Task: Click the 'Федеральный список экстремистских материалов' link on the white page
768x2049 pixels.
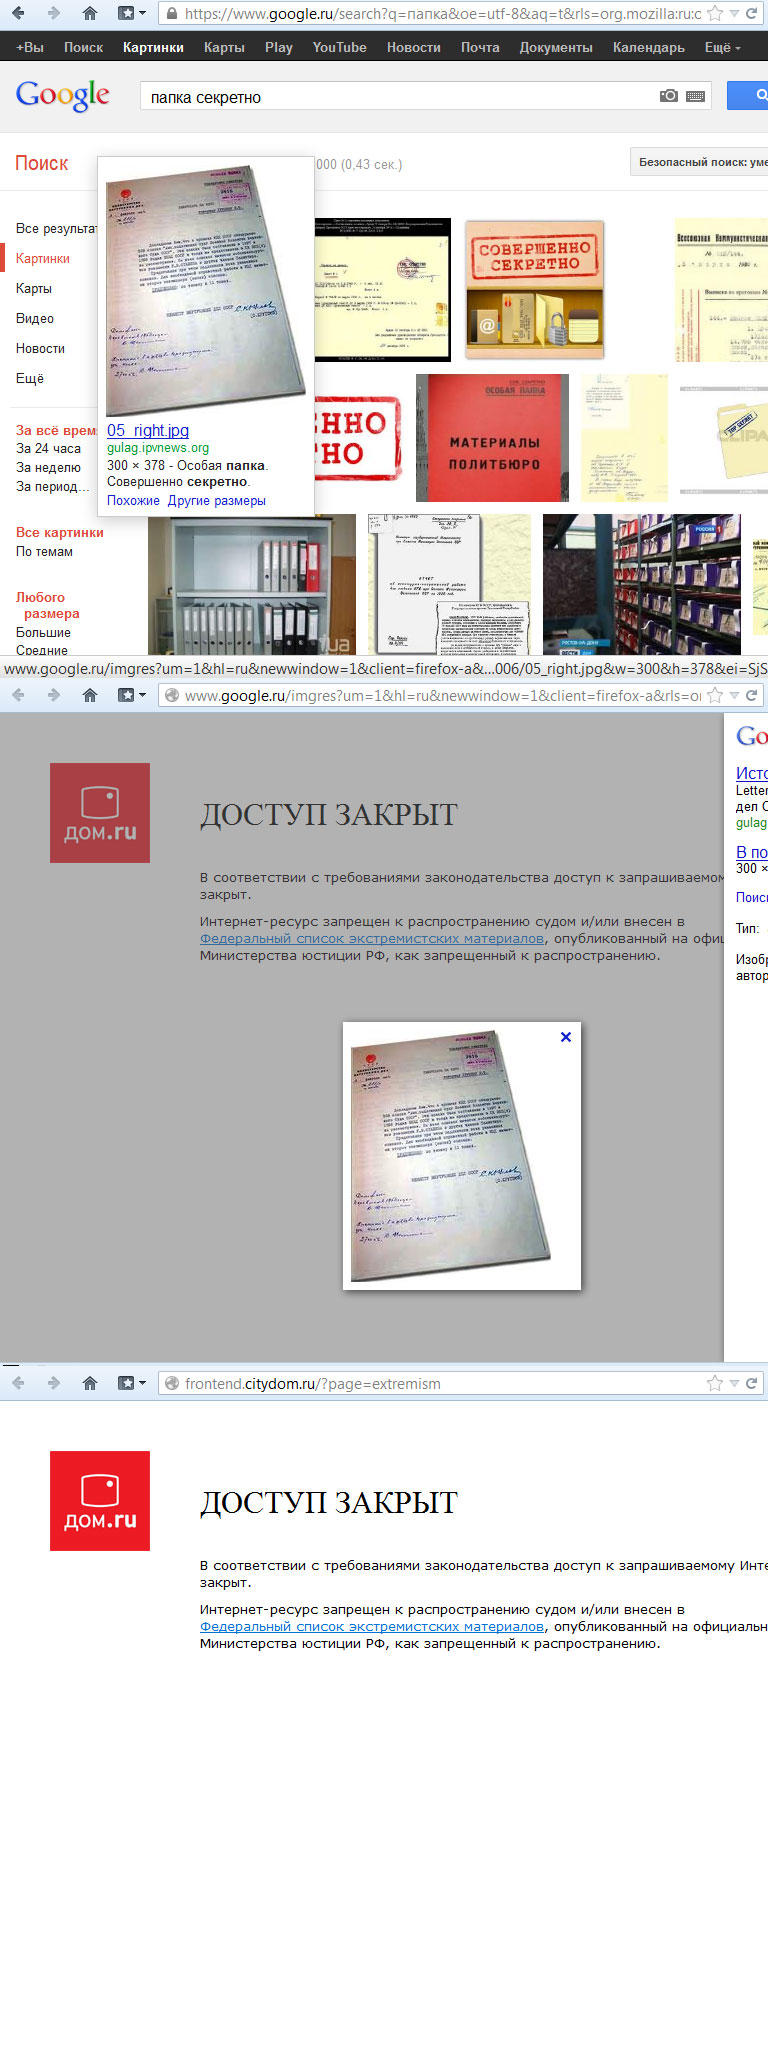Action: point(372,1626)
